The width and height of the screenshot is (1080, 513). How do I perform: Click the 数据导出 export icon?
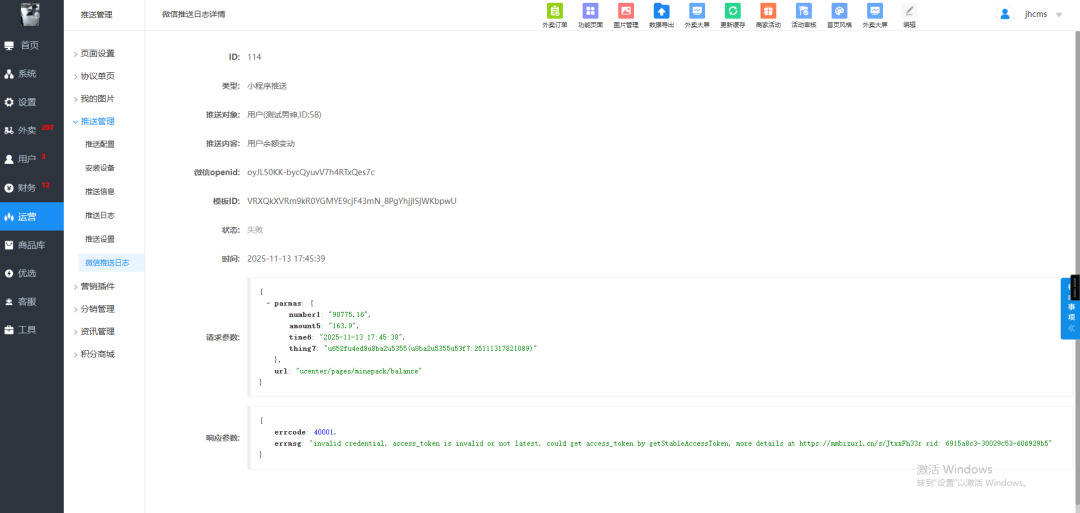pos(661,14)
